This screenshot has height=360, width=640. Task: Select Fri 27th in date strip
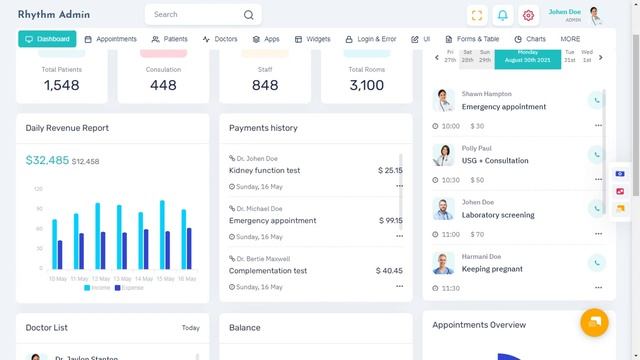tap(450, 56)
